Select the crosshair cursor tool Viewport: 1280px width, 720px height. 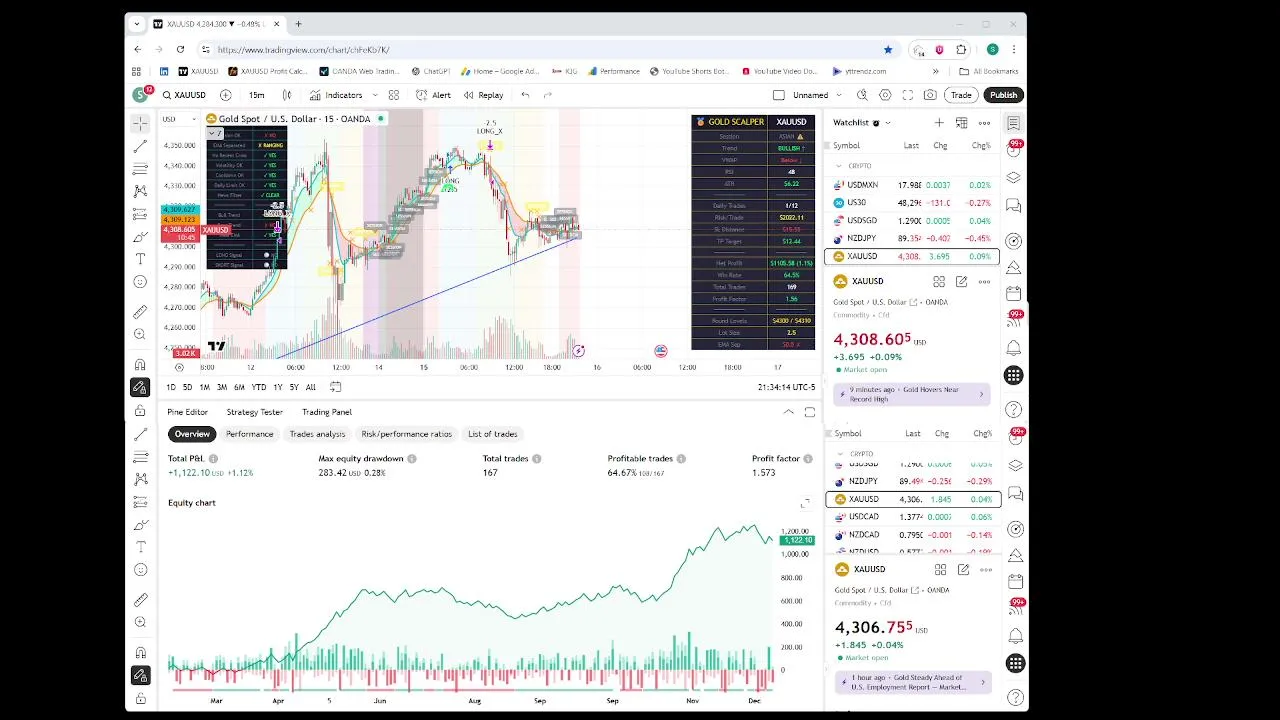point(140,123)
